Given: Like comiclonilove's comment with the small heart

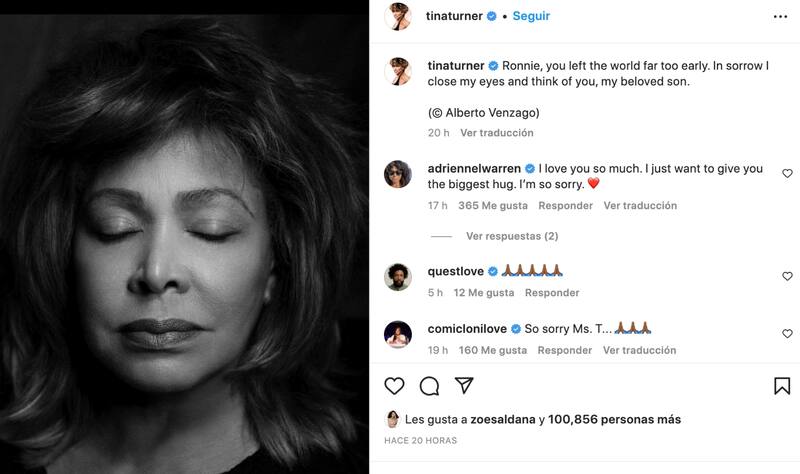Looking at the screenshot, I should tap(787, 334).
